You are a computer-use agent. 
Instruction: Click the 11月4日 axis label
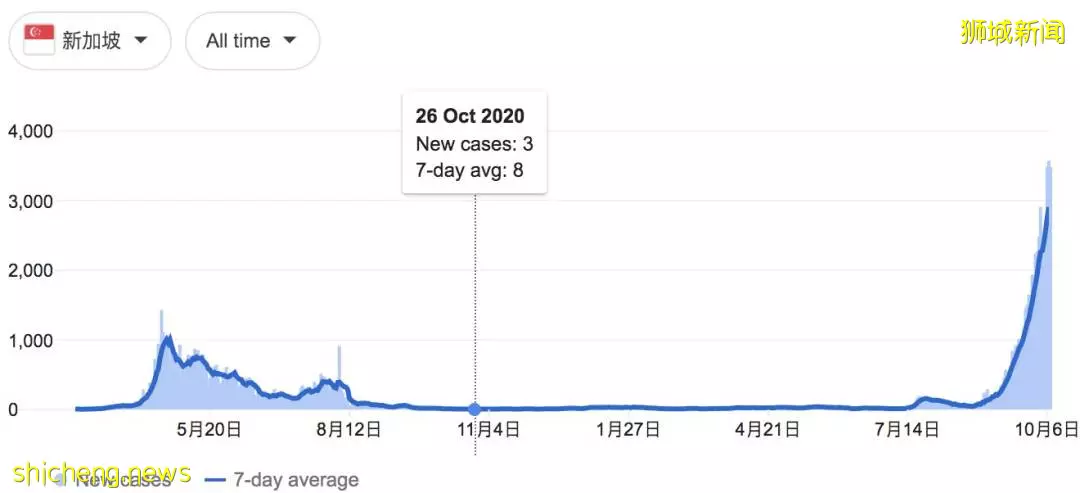click(x=488, y=431)
